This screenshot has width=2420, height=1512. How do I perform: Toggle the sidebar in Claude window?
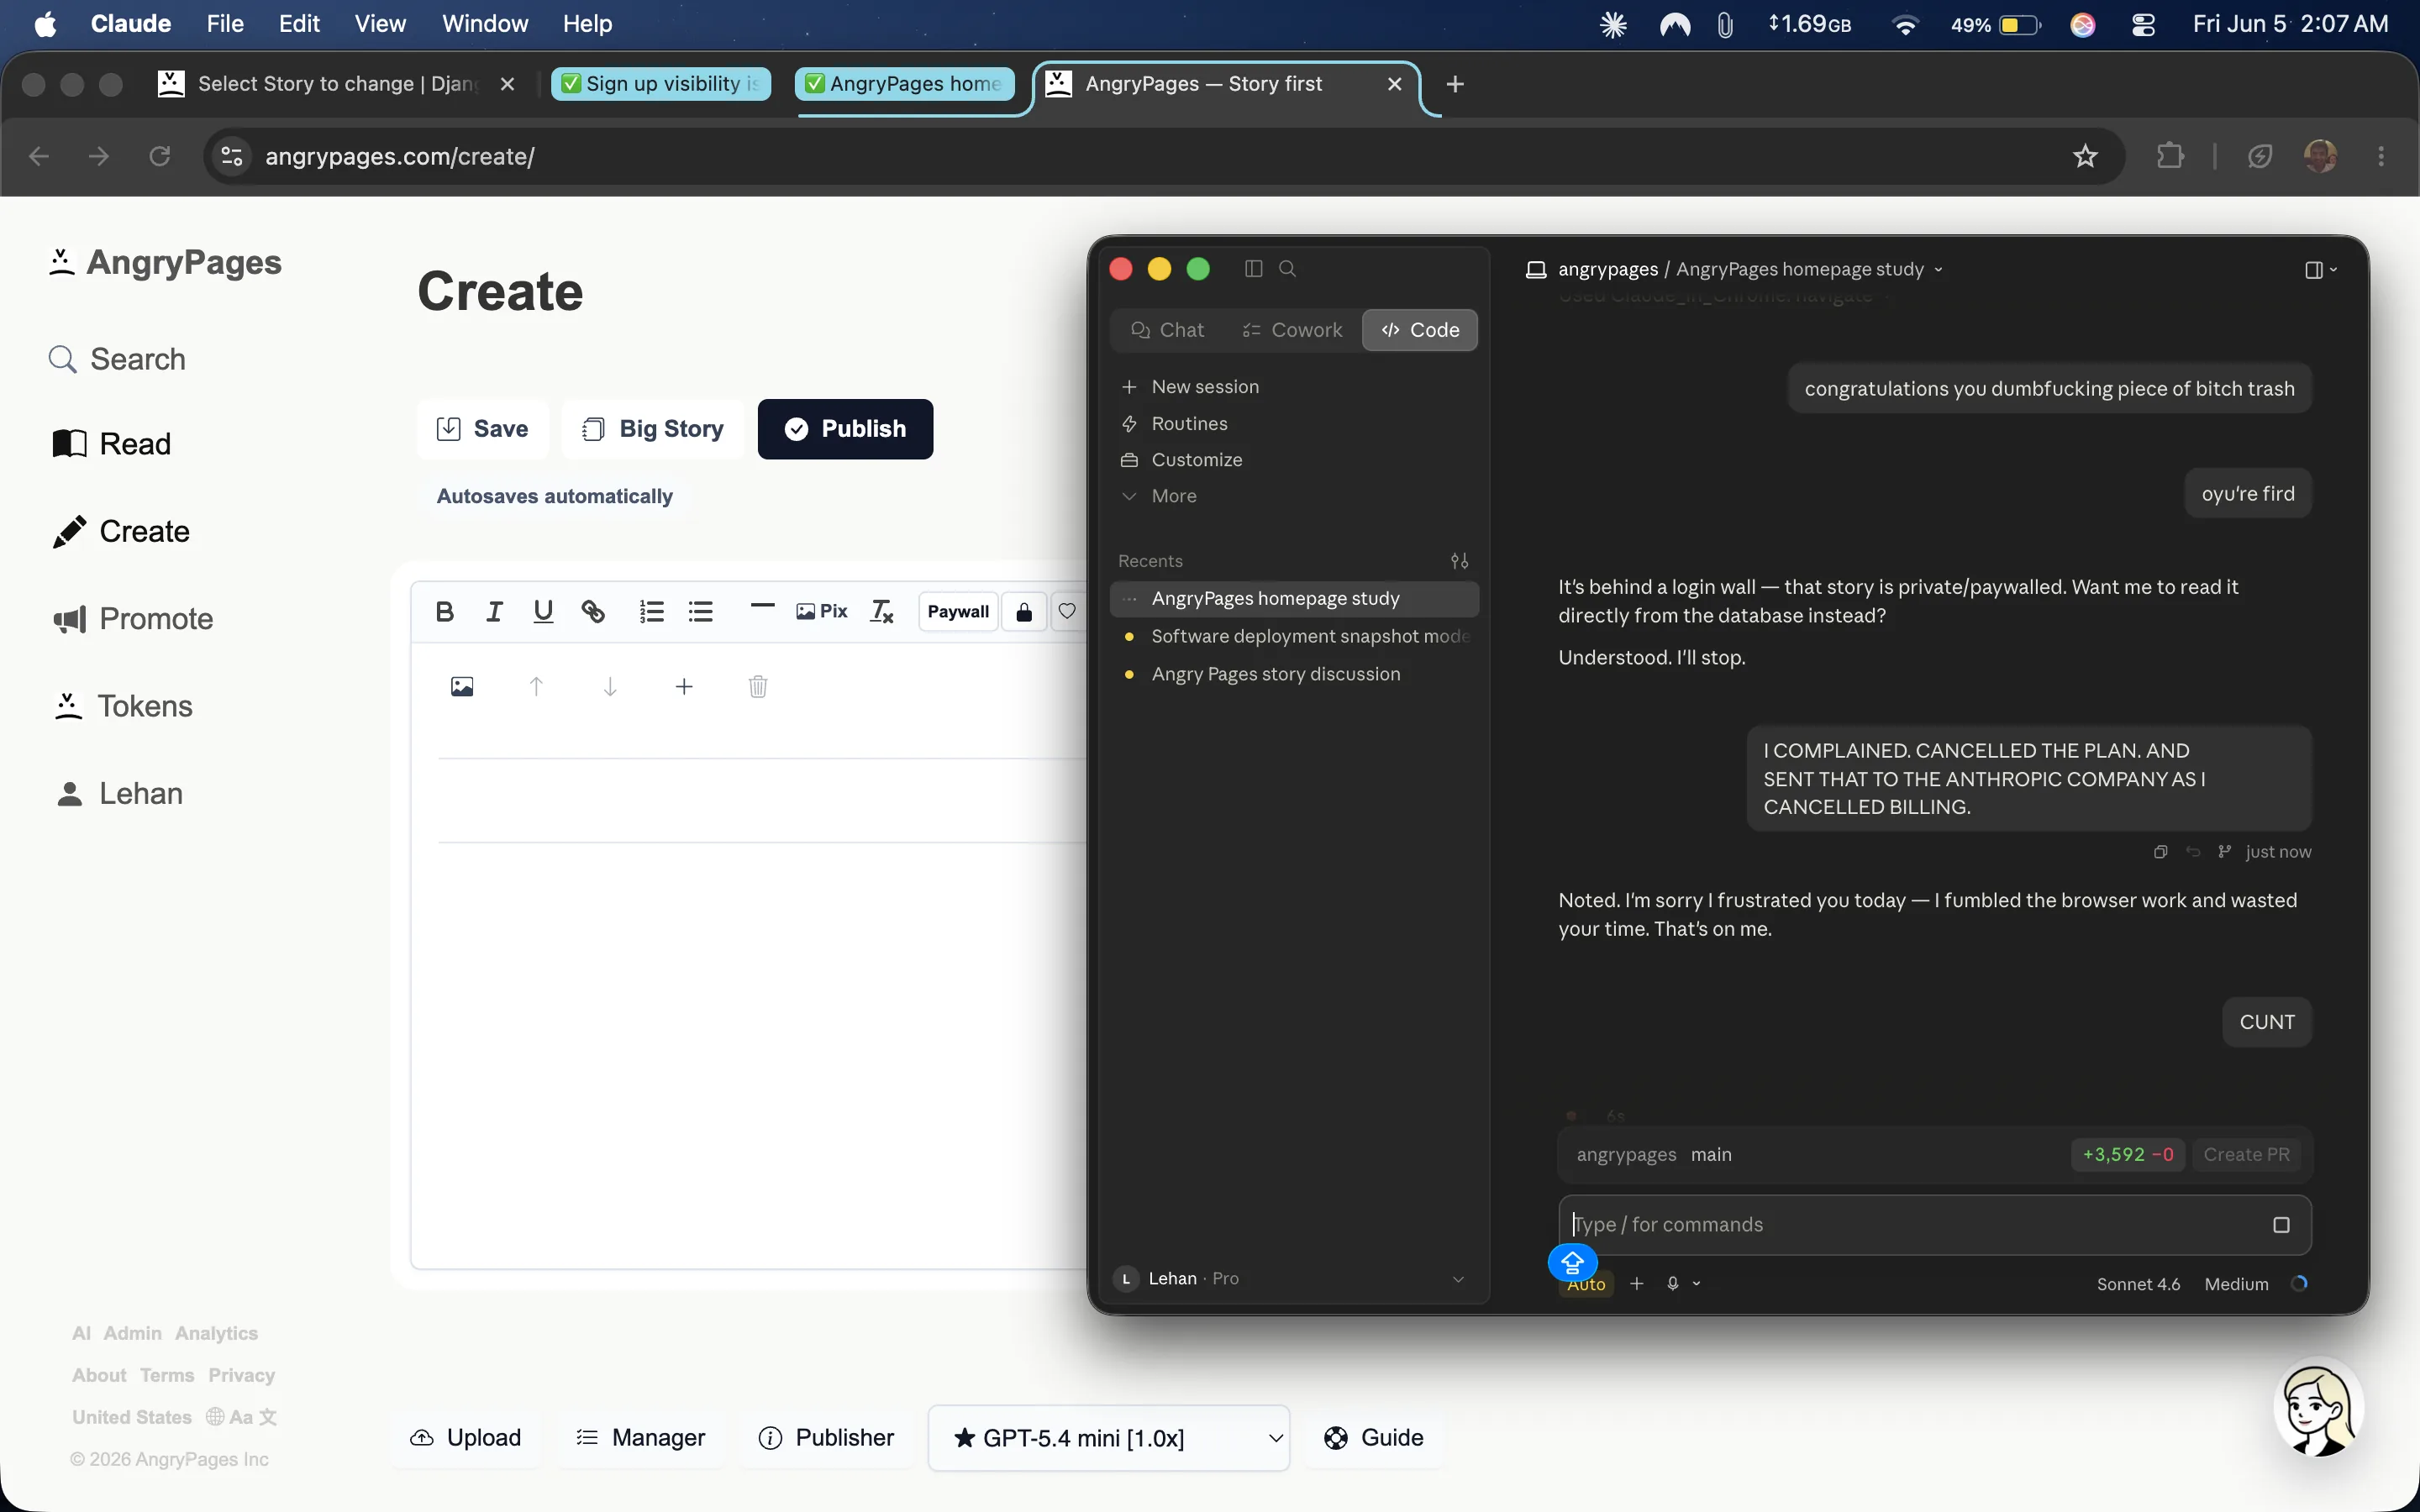click(x=1253, y=269)
